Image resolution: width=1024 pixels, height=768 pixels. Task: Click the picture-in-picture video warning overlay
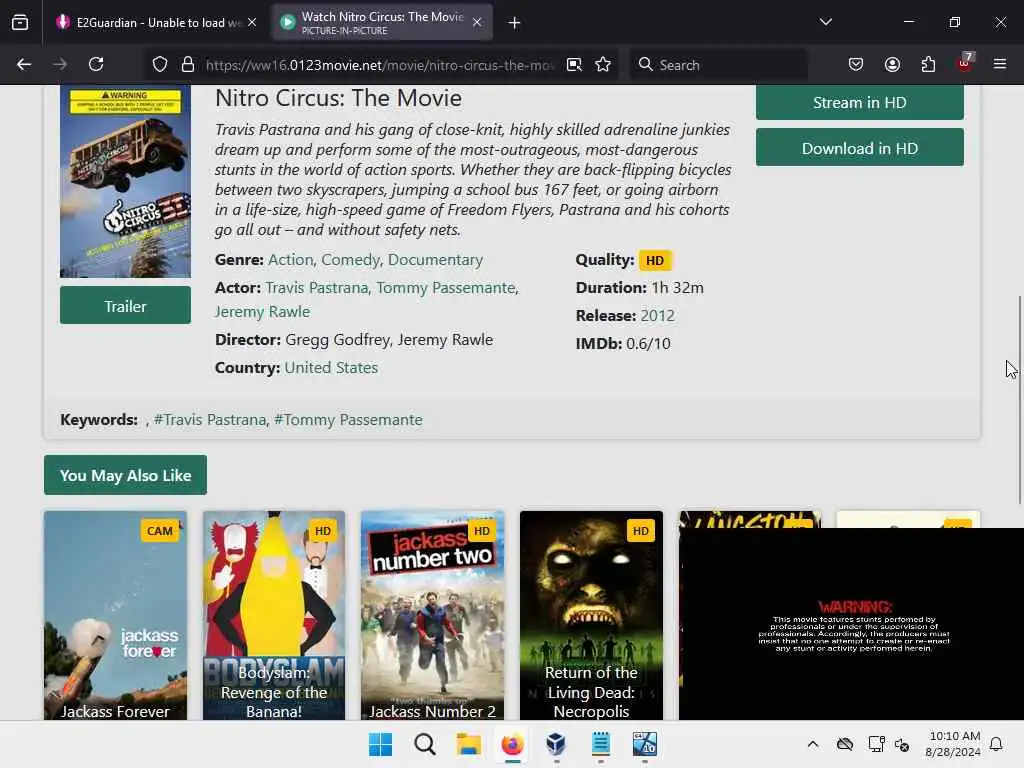point(851,624)
